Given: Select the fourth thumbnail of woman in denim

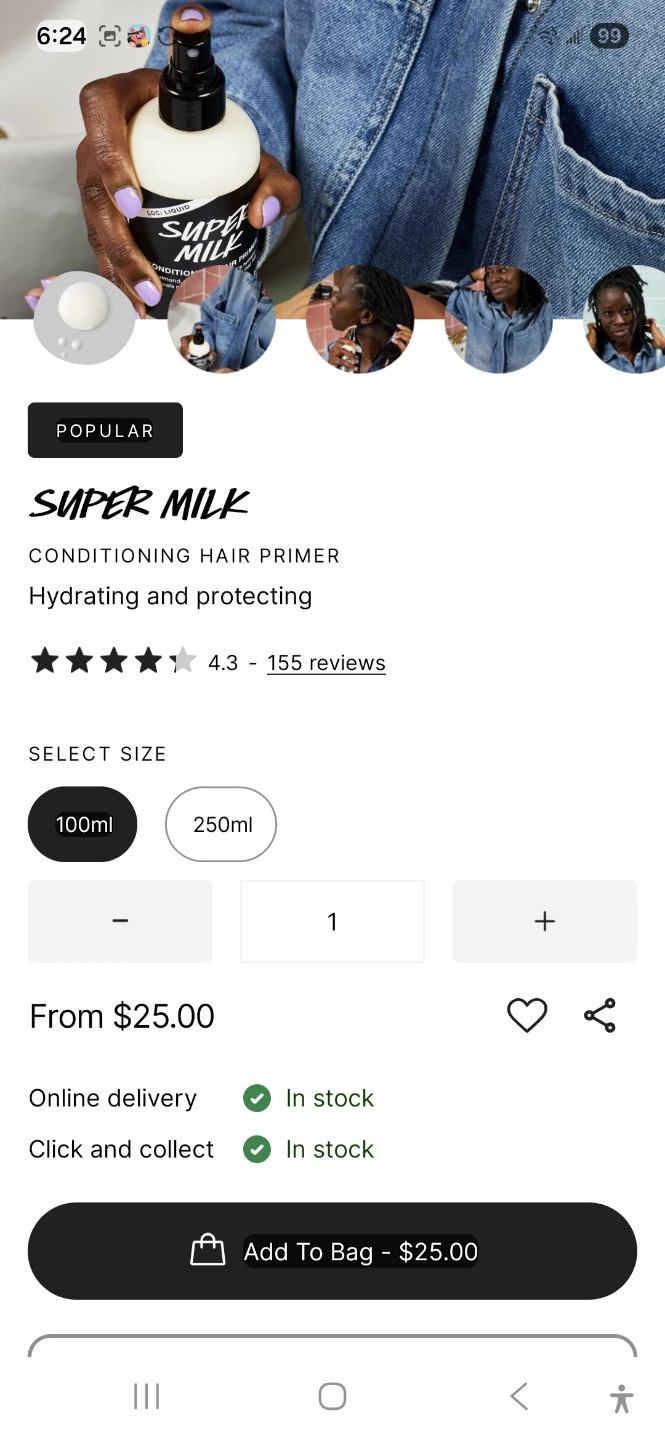Looking at the screenshot, I should point(498,320).
